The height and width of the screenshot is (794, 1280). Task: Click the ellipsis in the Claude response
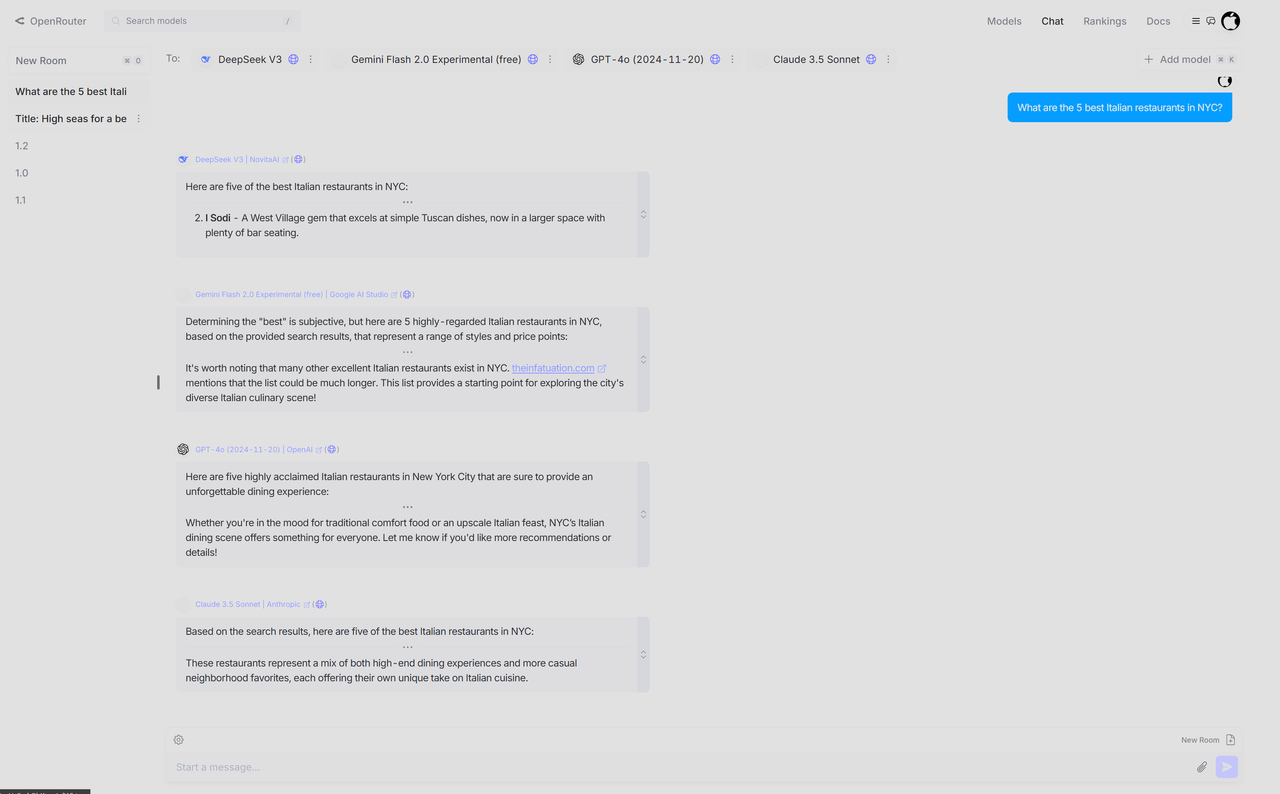(x=408, y=647)
